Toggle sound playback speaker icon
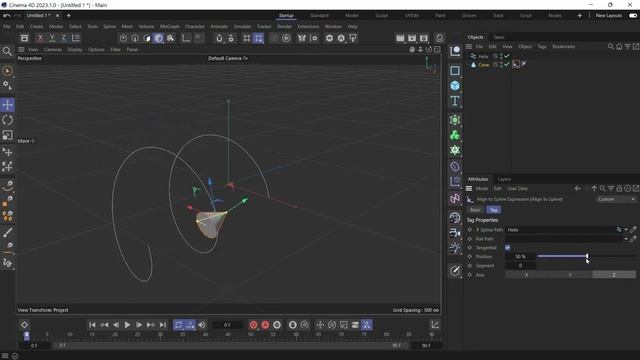The height and width of the screenshot is (360, 640). point(202,325)
